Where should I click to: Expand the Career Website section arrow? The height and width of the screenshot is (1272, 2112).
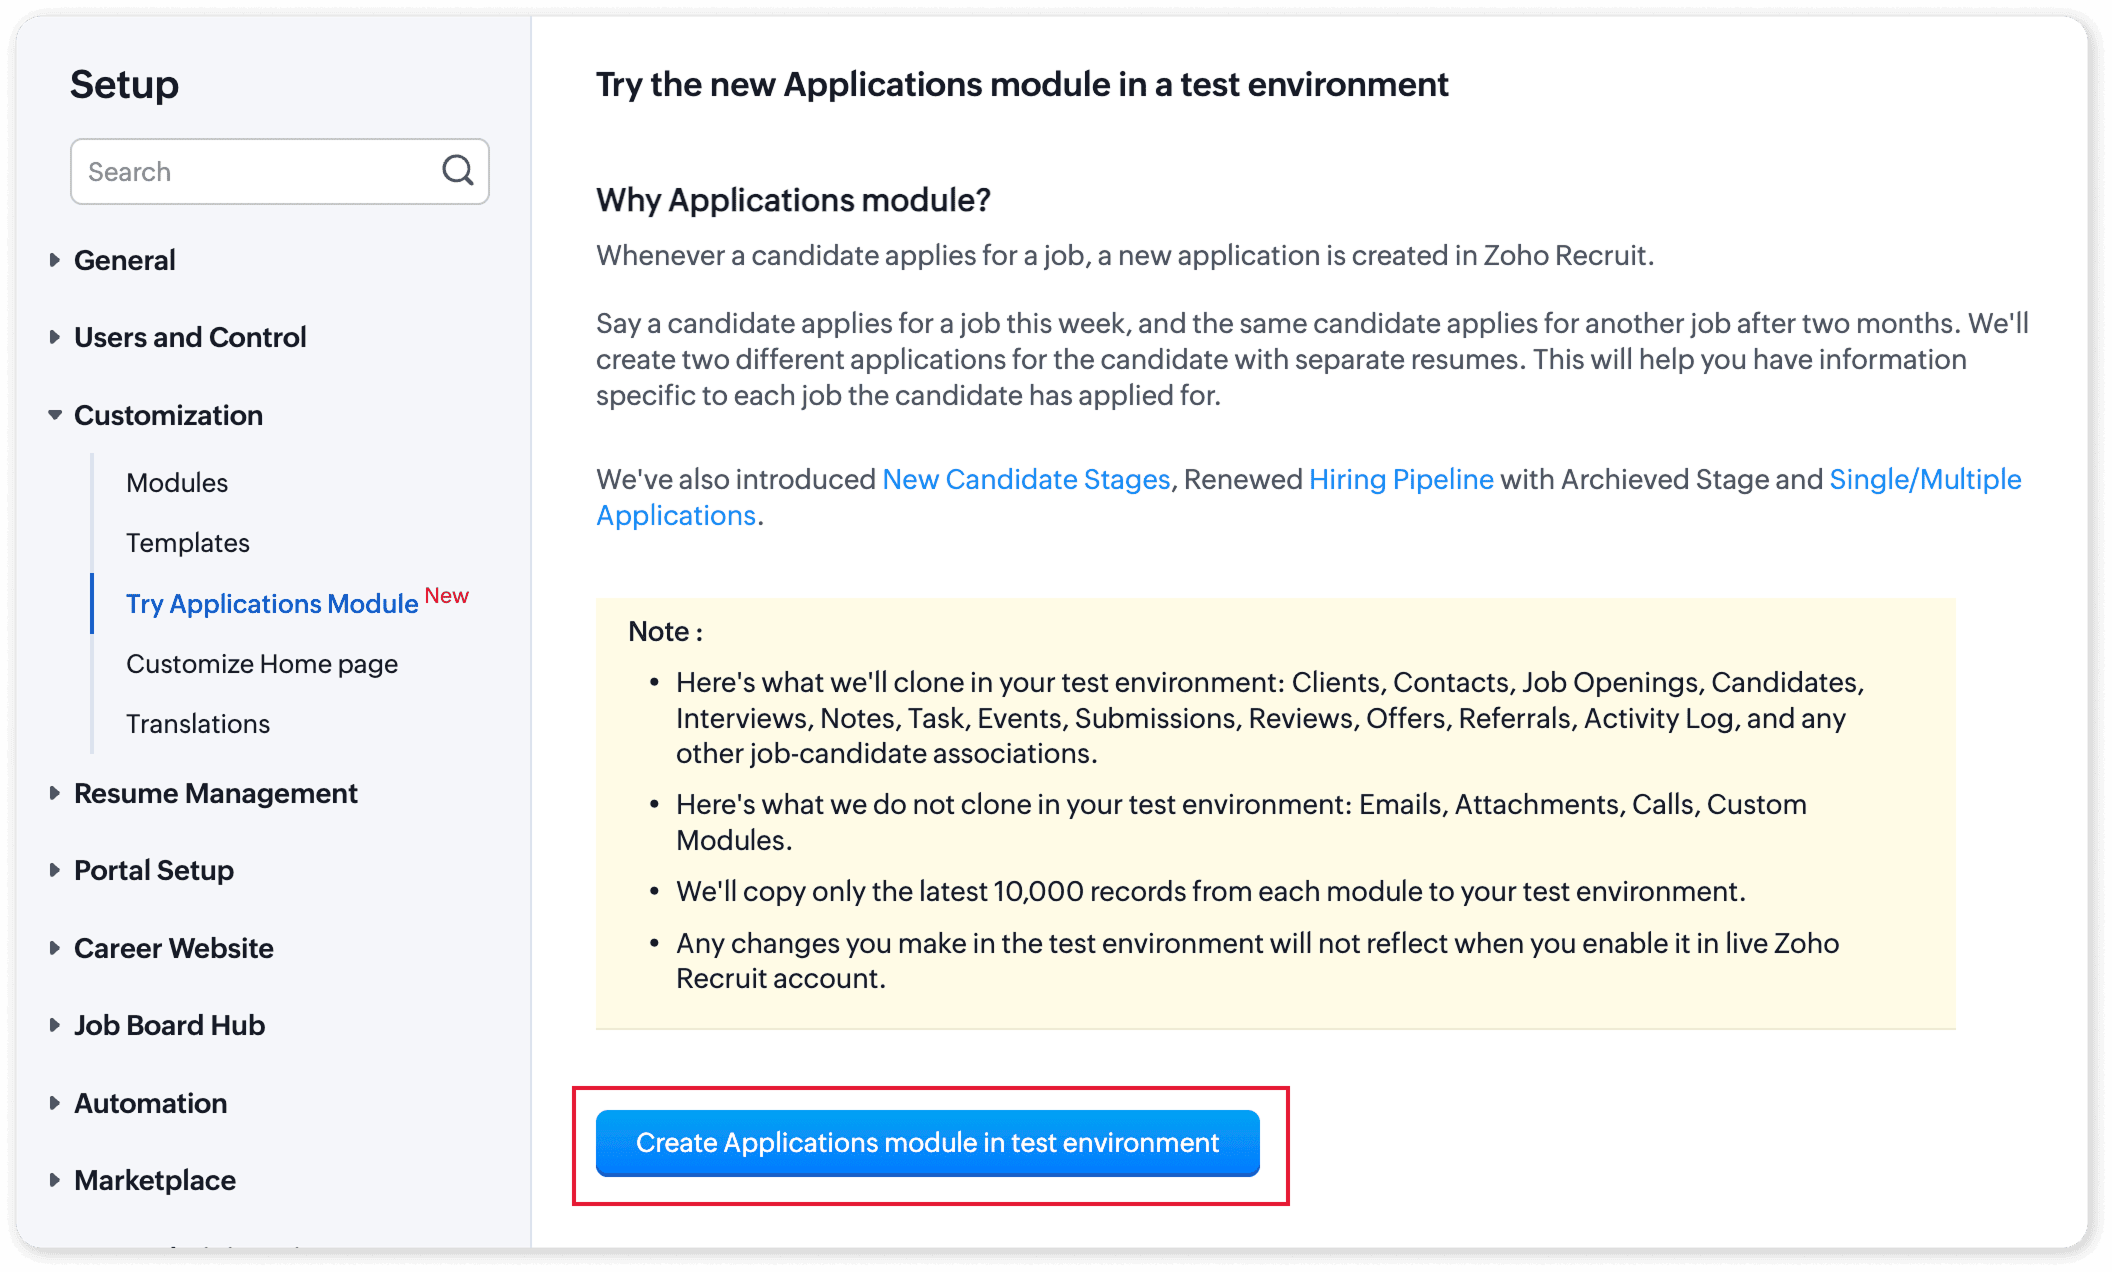click(54, 948)
